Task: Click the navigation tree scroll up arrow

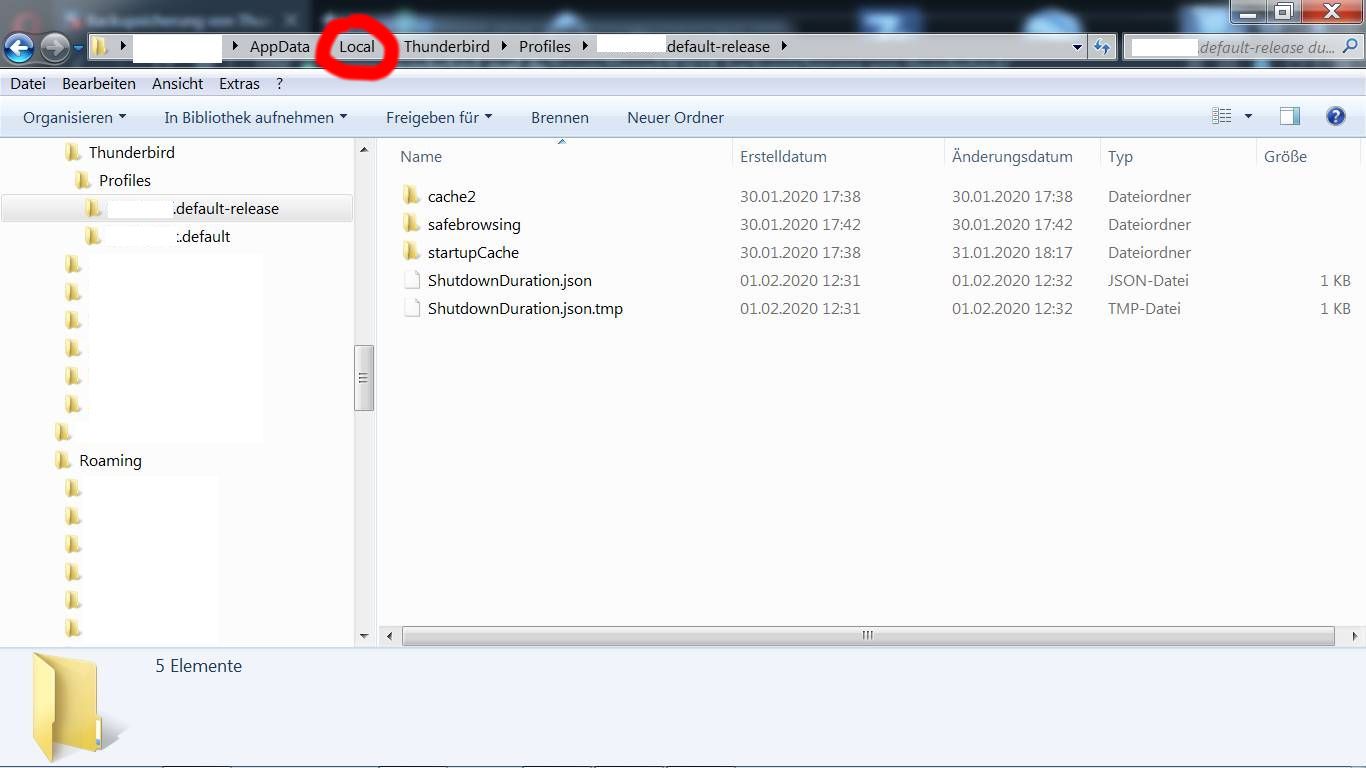Action: 364,150
